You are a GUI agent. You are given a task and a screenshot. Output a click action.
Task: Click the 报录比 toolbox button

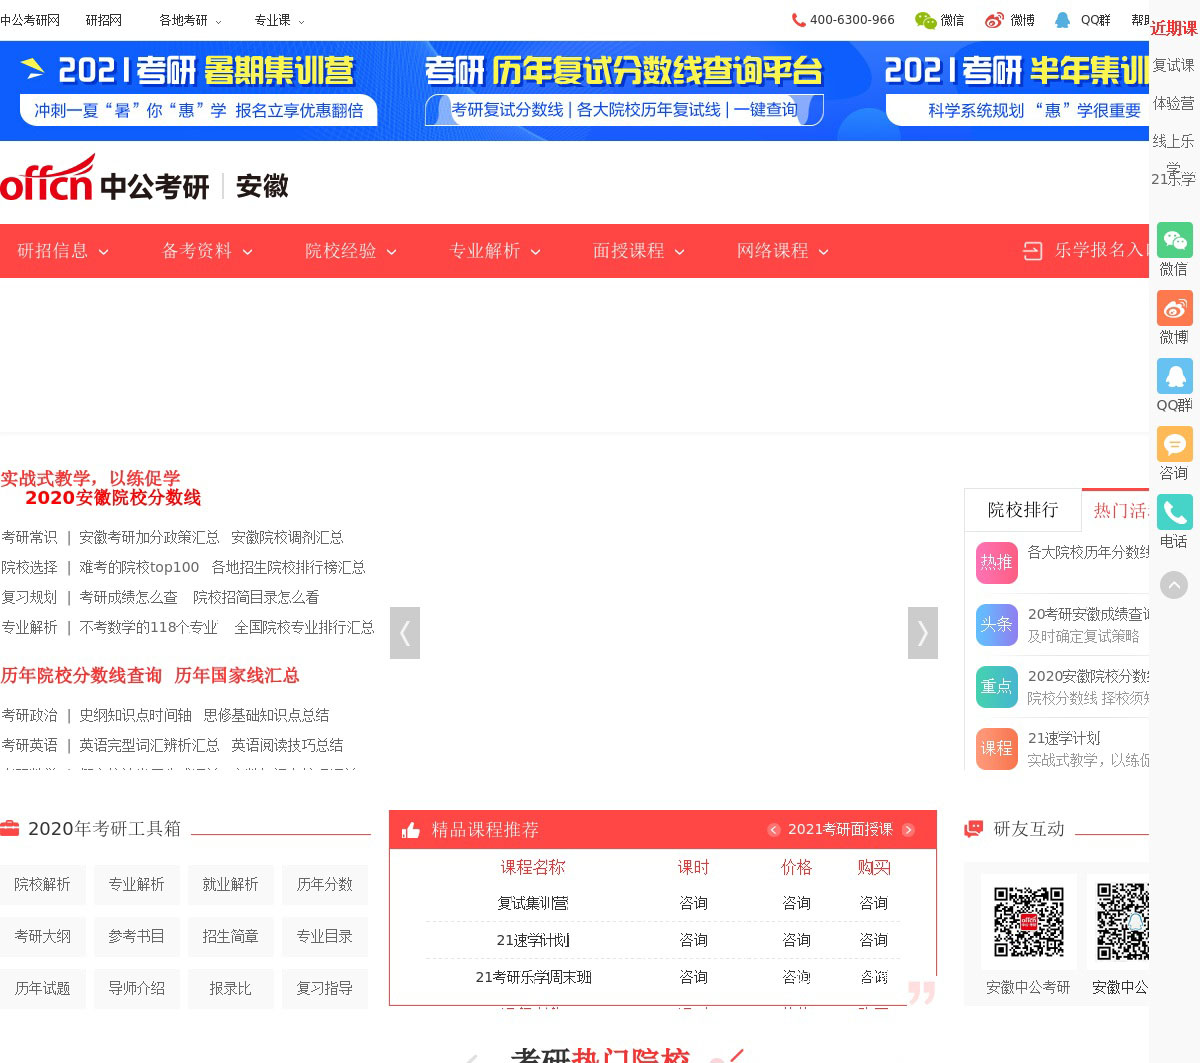[231, 989]
